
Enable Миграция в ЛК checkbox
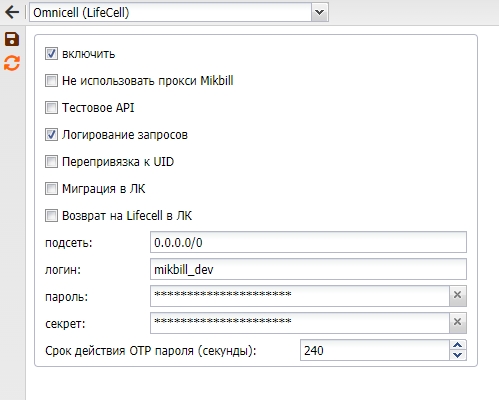[x=51, y=189]
